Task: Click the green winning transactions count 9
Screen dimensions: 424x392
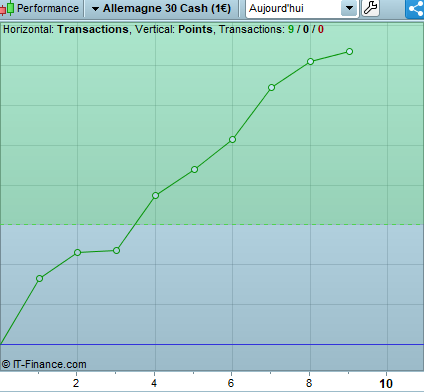Action: (x=291, y=29)
